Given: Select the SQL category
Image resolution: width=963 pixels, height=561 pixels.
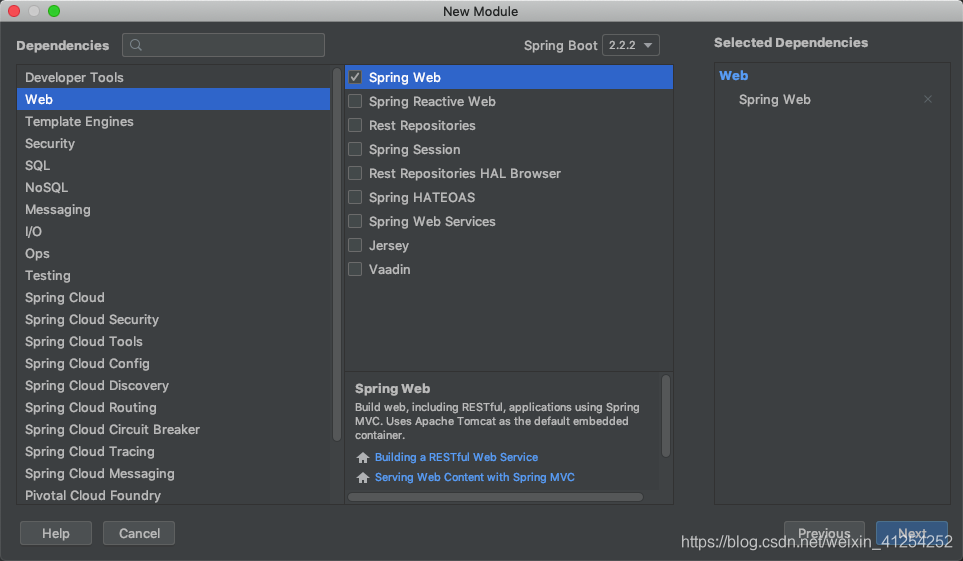Looking at the screenshot, I should [x=174, y=165].
